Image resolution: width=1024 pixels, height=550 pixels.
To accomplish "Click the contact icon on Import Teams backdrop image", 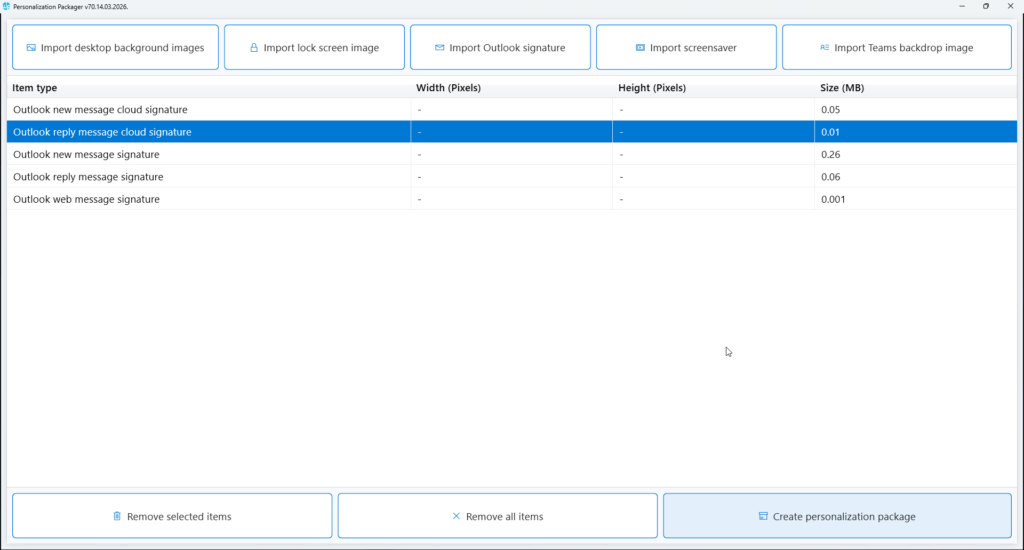I will [824, 48].
